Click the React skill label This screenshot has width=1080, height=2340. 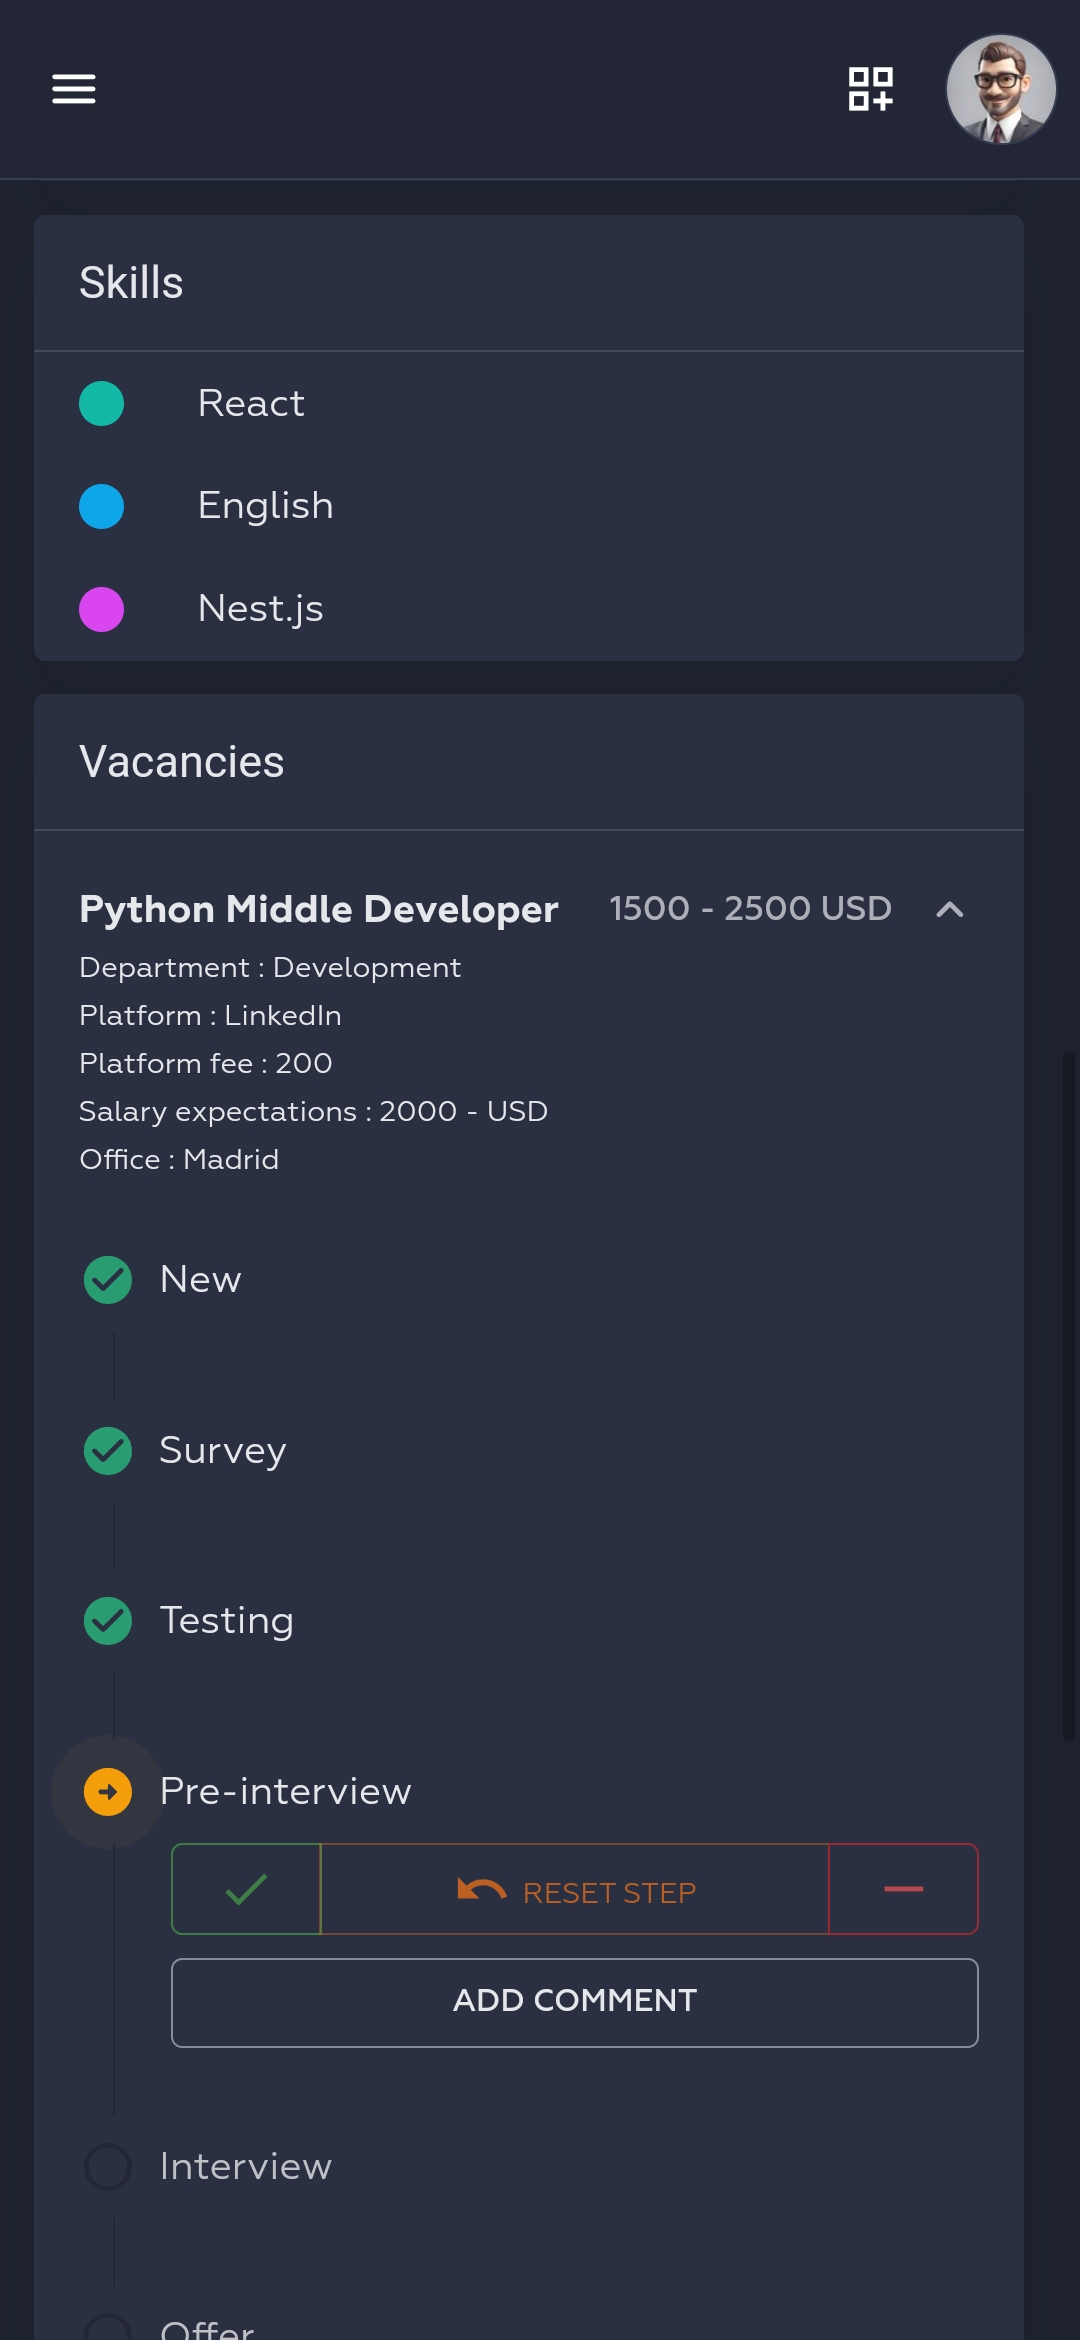(251, 403)
